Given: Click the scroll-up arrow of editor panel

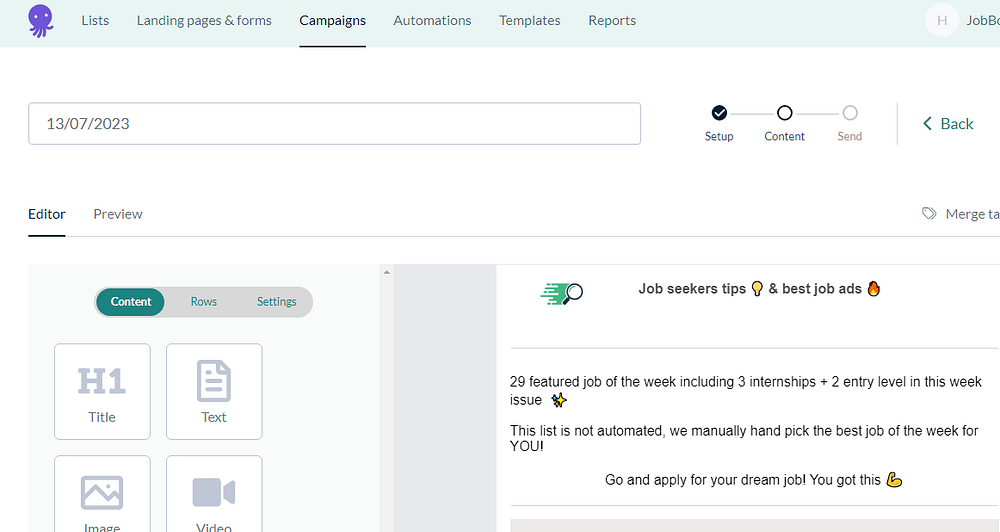Looking at the screenshot, I should point(386,272).
